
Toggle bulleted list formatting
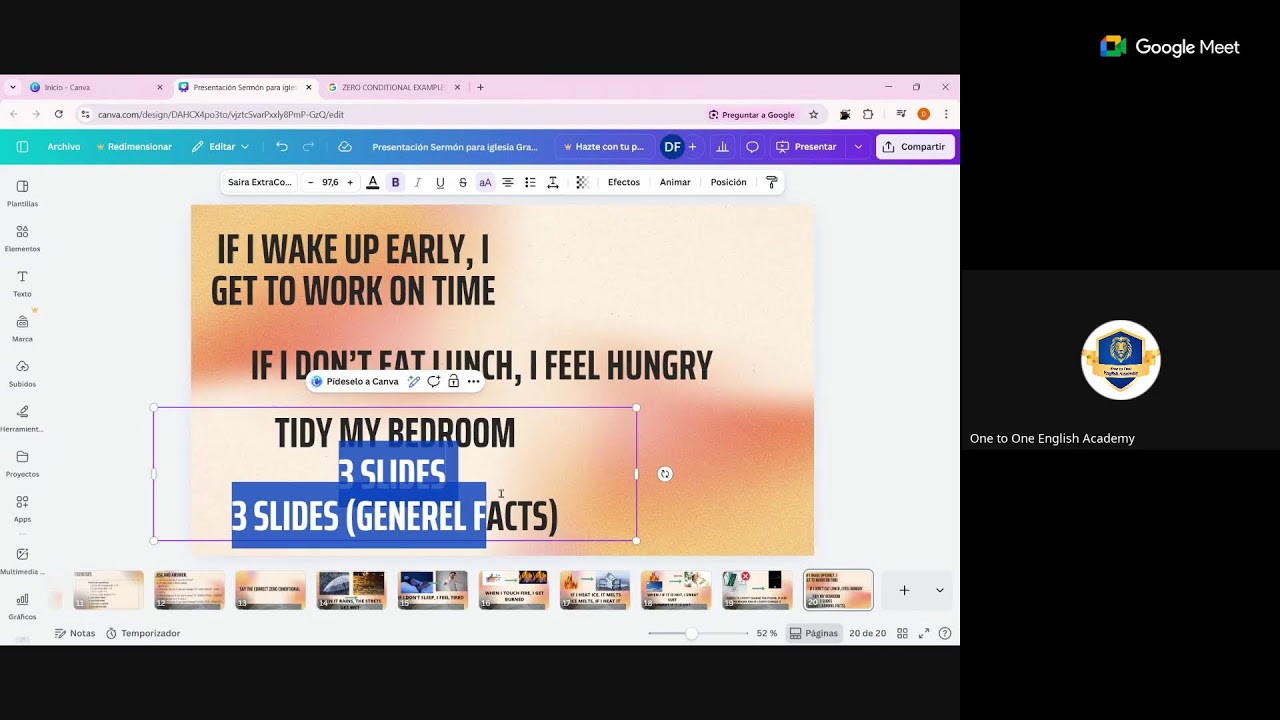(x=530, y=182)
